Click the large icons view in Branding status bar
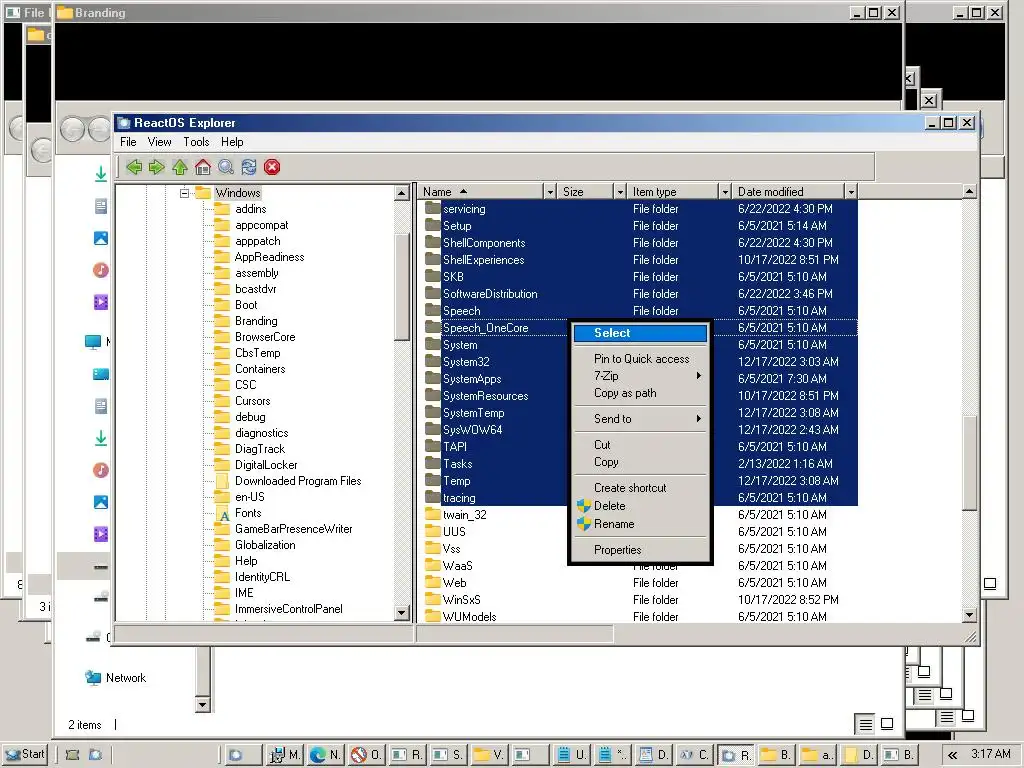 coord(887,724)
